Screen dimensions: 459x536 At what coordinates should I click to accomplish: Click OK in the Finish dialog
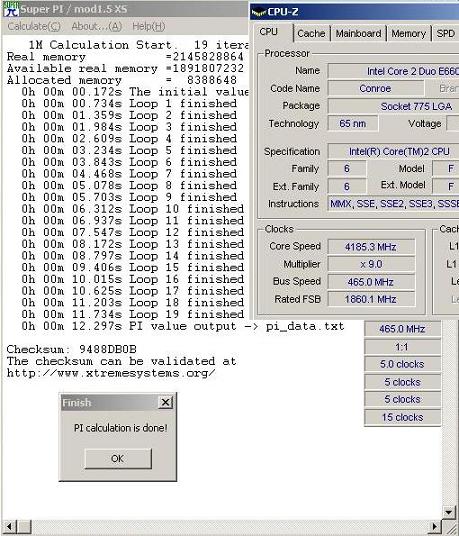(118, 458)
